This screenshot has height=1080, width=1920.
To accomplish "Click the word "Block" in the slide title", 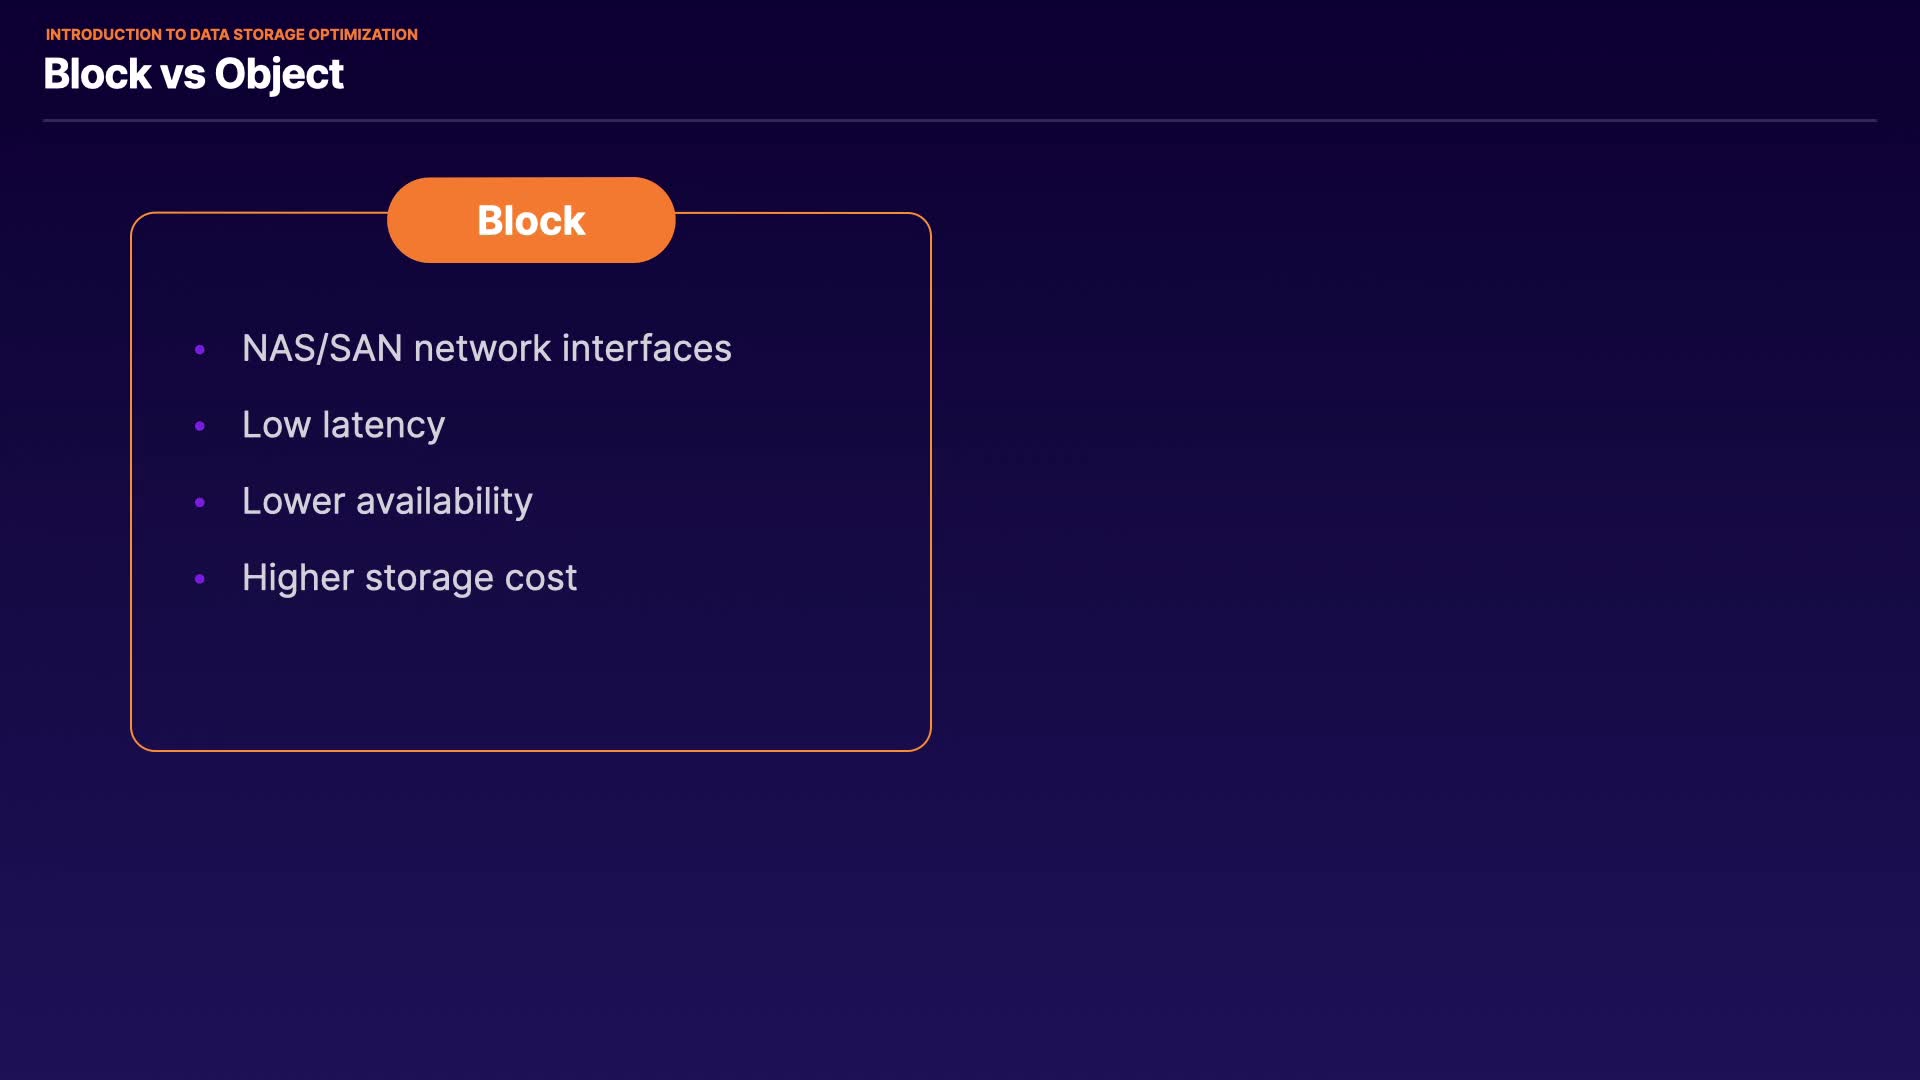I will coord(97,74).
